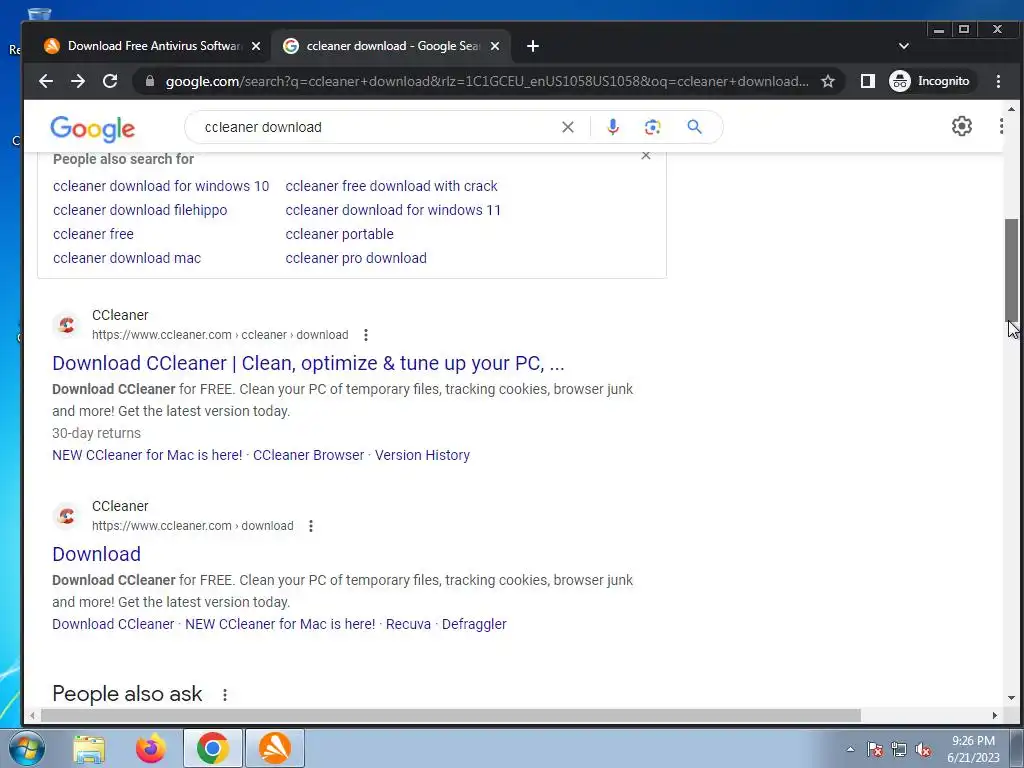Clear the search query with X
This screenshot has width=1024, height=768.
click(568, 127)
